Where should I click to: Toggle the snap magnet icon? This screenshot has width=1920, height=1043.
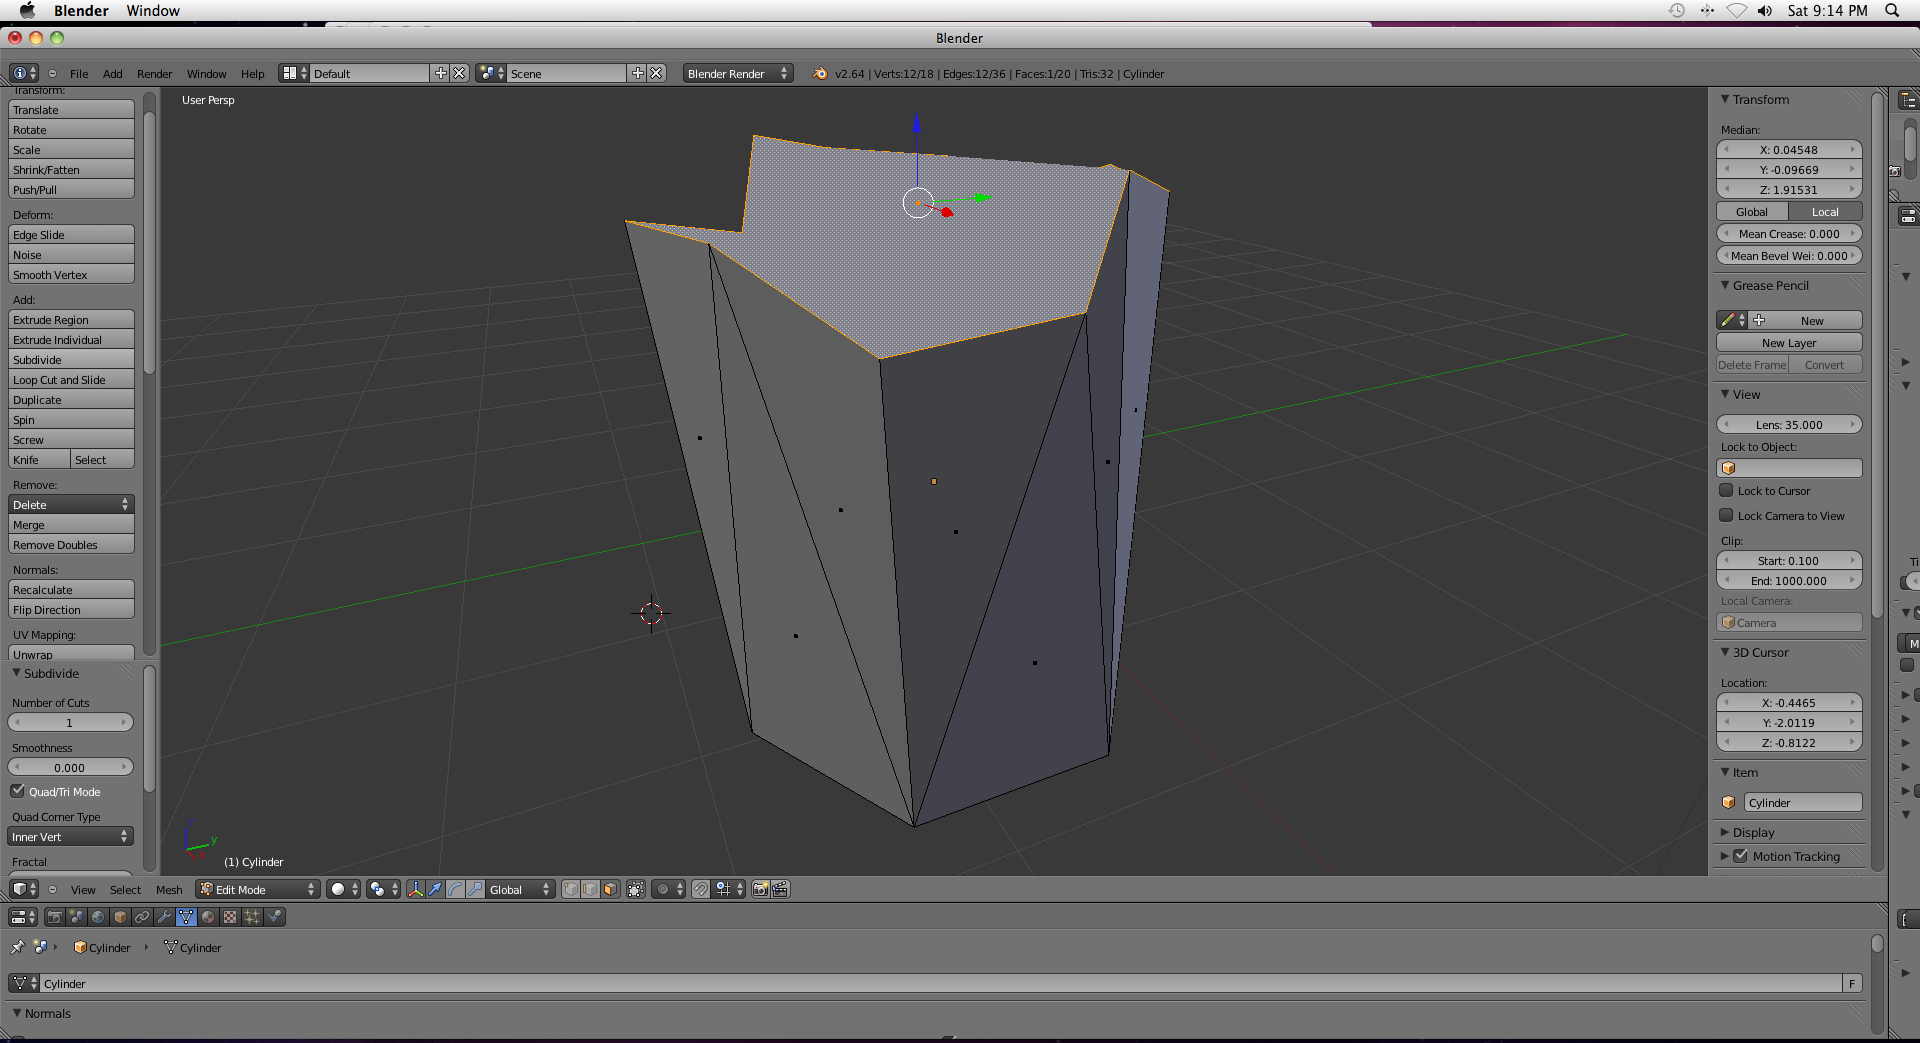click(701, 889)
